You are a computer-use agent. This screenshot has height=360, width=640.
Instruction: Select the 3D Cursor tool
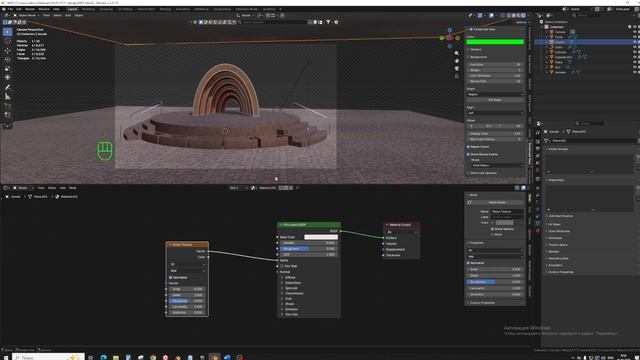7,41
